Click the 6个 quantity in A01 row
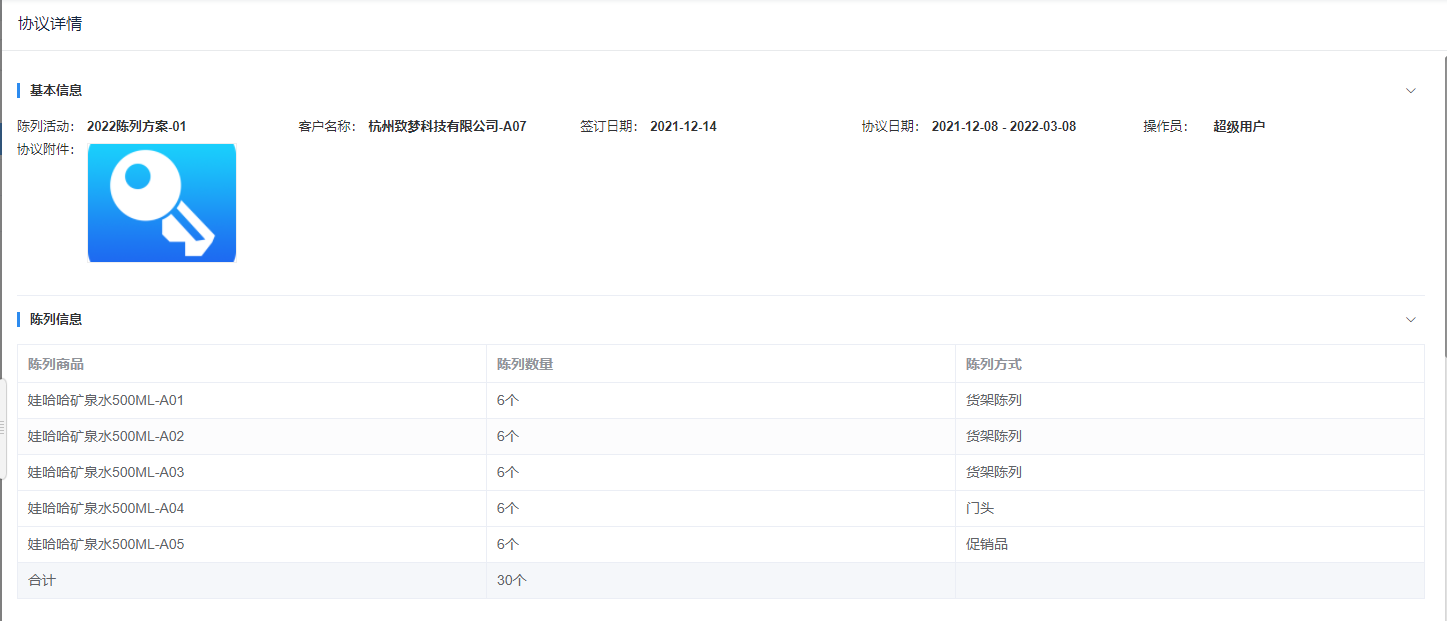This screenshot has height=621, width=1447. point(508,401)
